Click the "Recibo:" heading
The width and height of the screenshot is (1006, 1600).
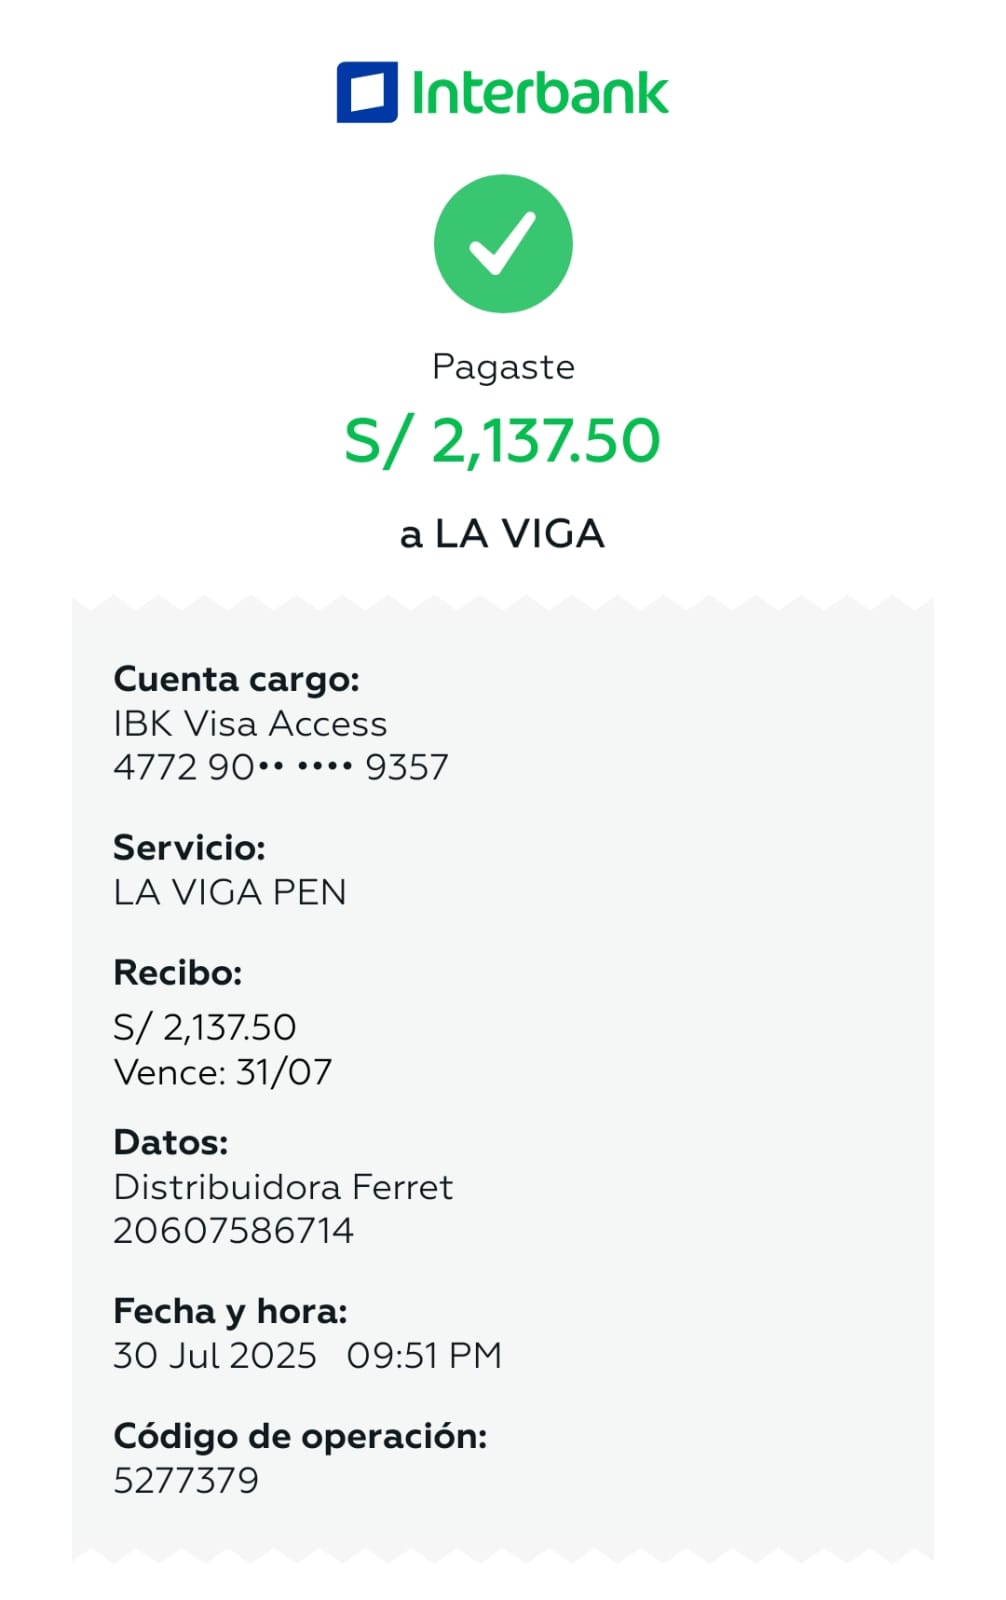click(x=178, y=972)
